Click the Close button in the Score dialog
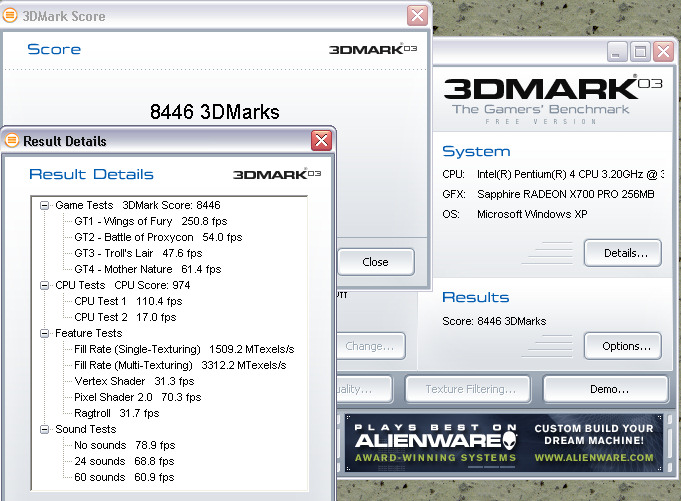Viewport: 681px width, 501px height. point(376,262)
